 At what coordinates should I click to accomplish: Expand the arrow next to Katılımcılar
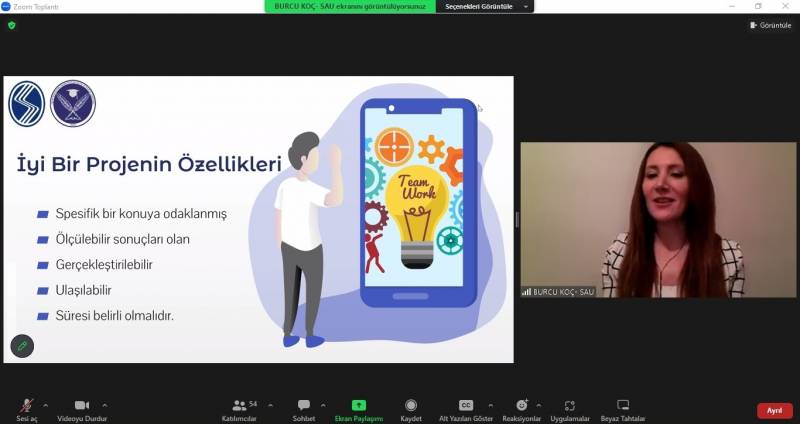(x=265, y=405)
